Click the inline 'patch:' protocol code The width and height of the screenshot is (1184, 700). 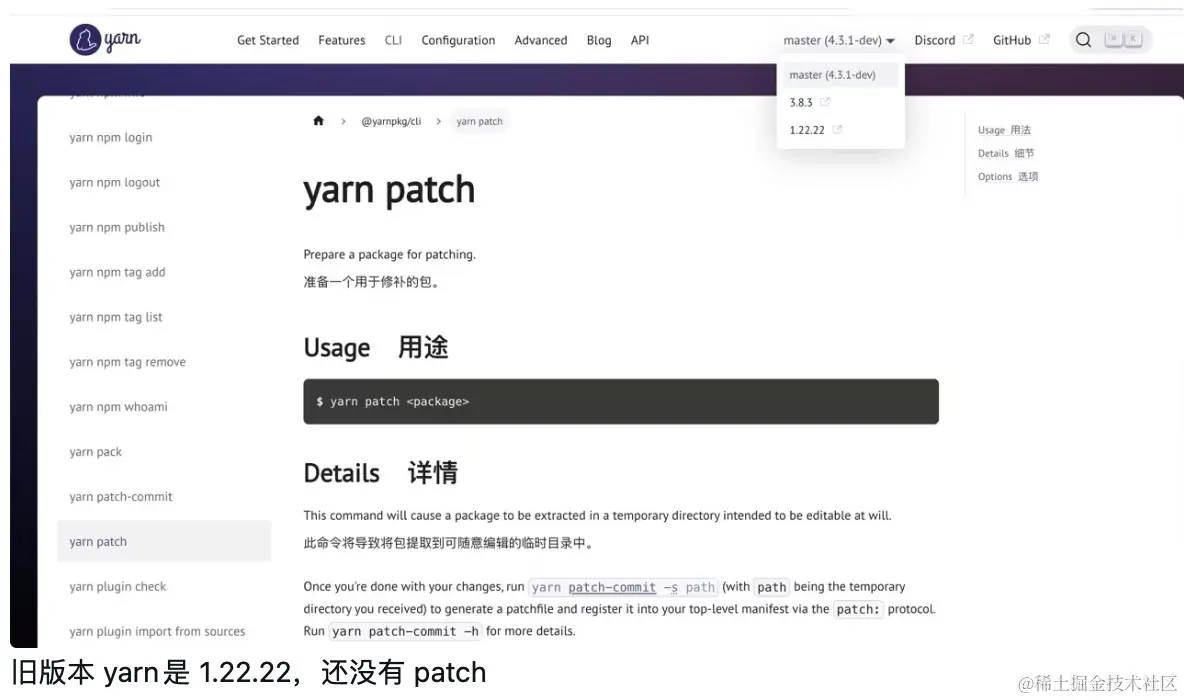858,609
